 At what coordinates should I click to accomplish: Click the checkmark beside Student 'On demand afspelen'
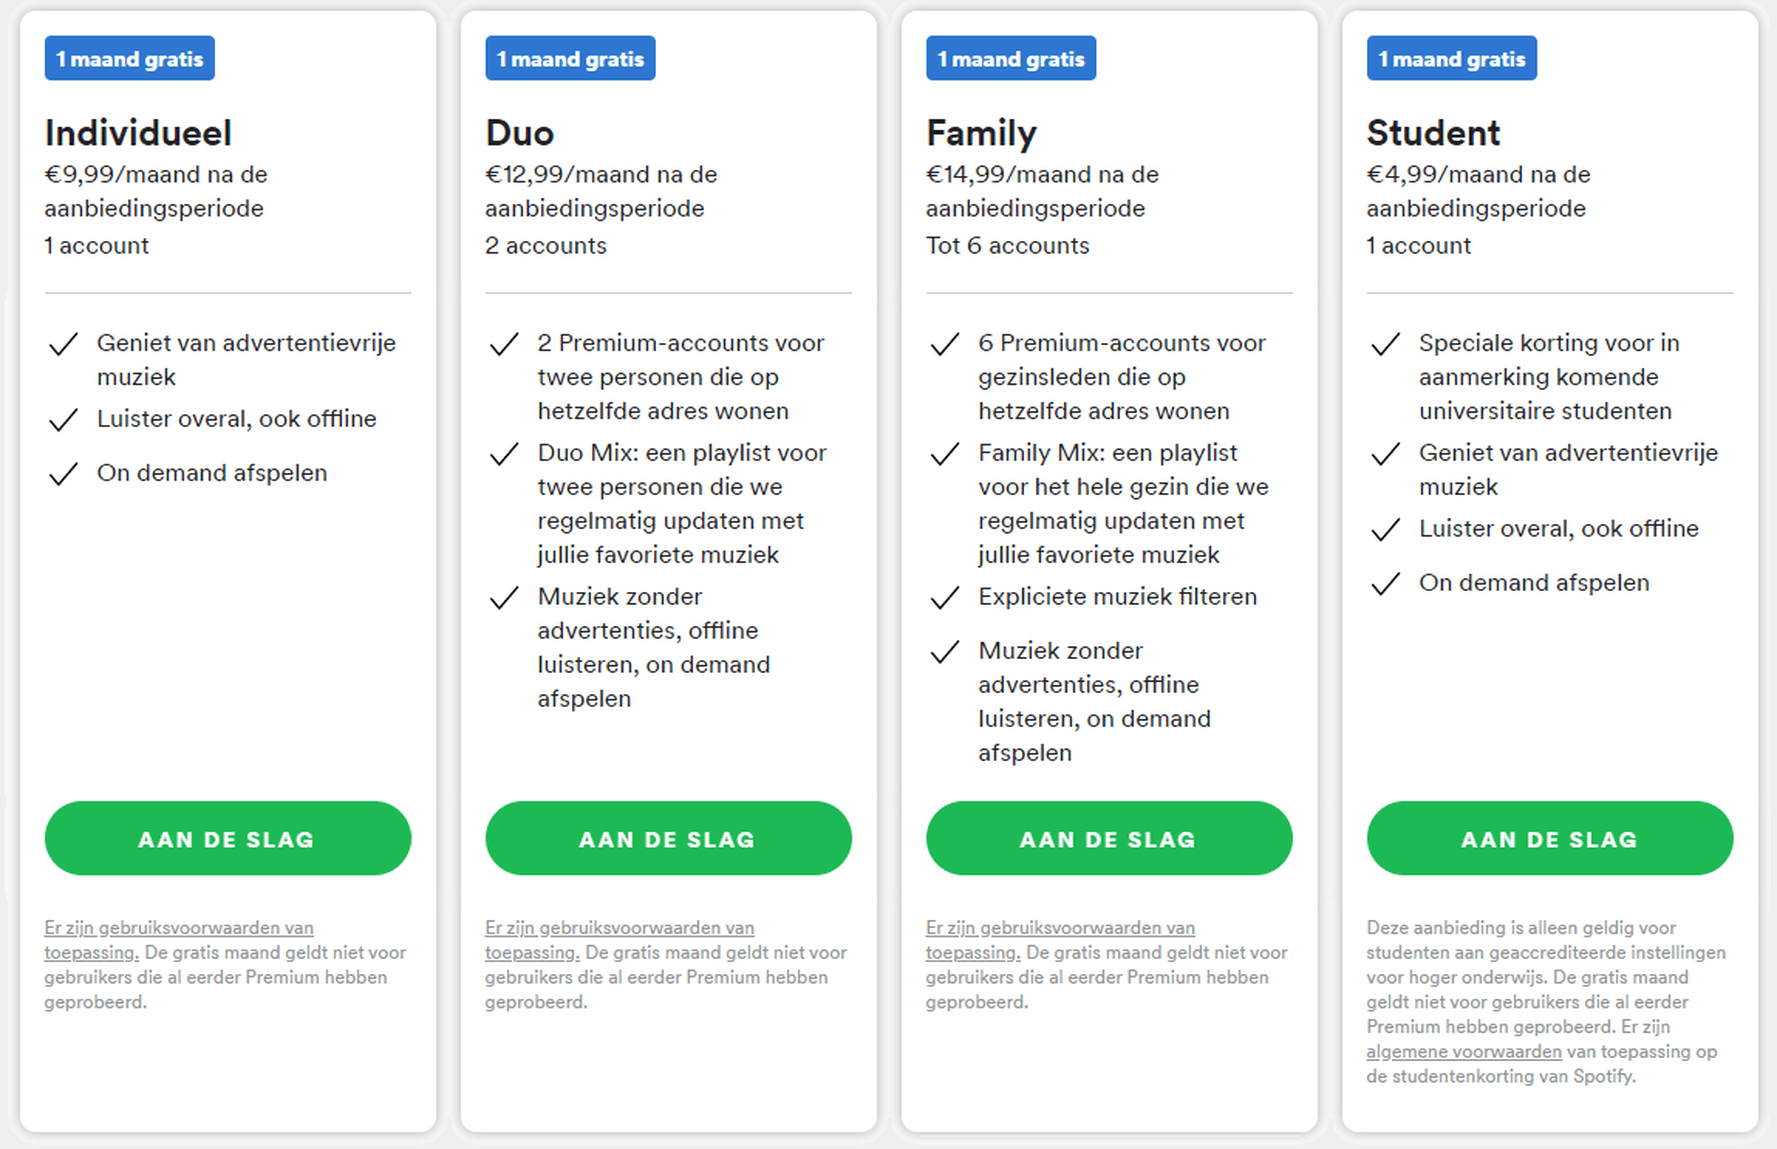click(x=1385, y=584)
